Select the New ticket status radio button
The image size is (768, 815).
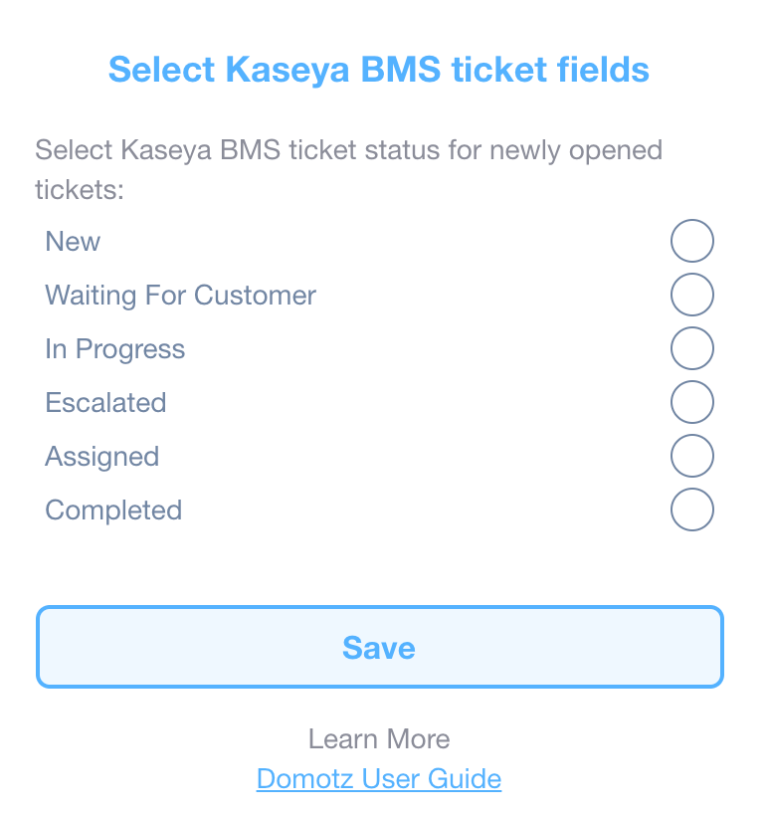(x=692, y=241)
